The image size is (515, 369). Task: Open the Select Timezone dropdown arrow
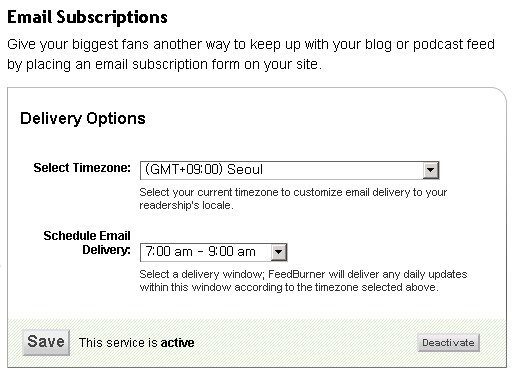click(x=430, y=170)
